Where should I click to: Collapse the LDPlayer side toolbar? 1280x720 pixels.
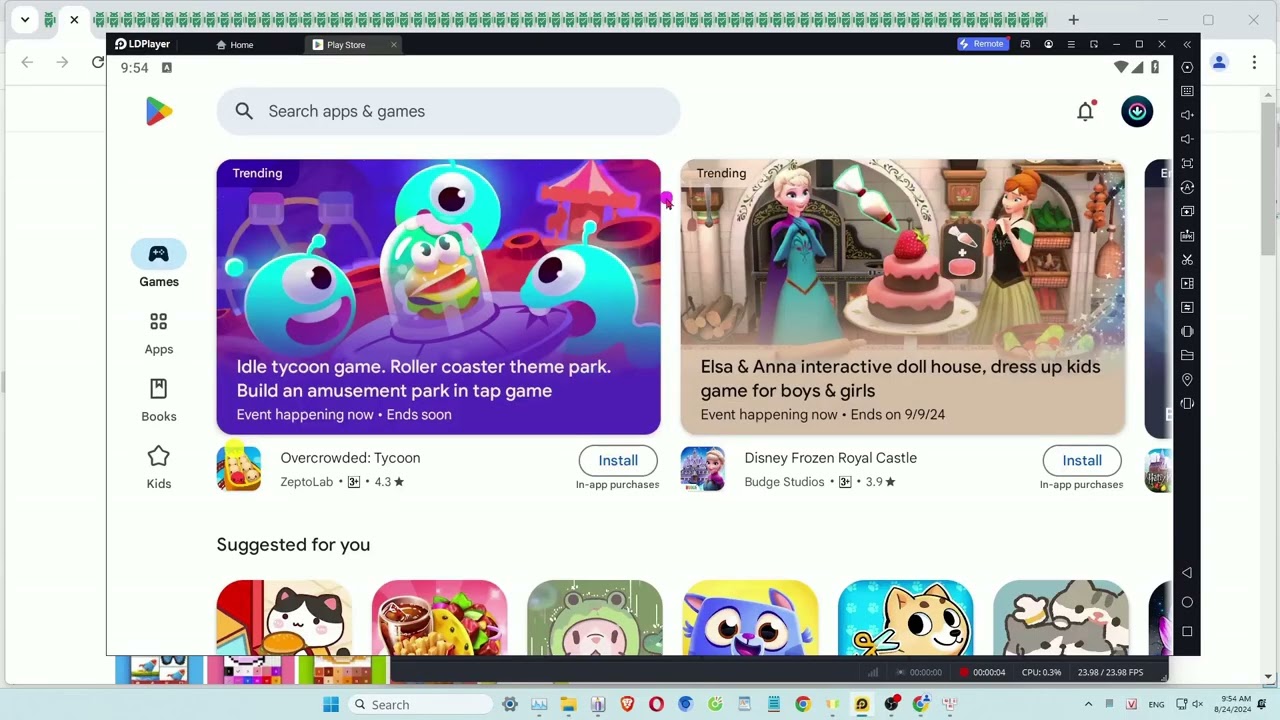tap(1187, 44)
